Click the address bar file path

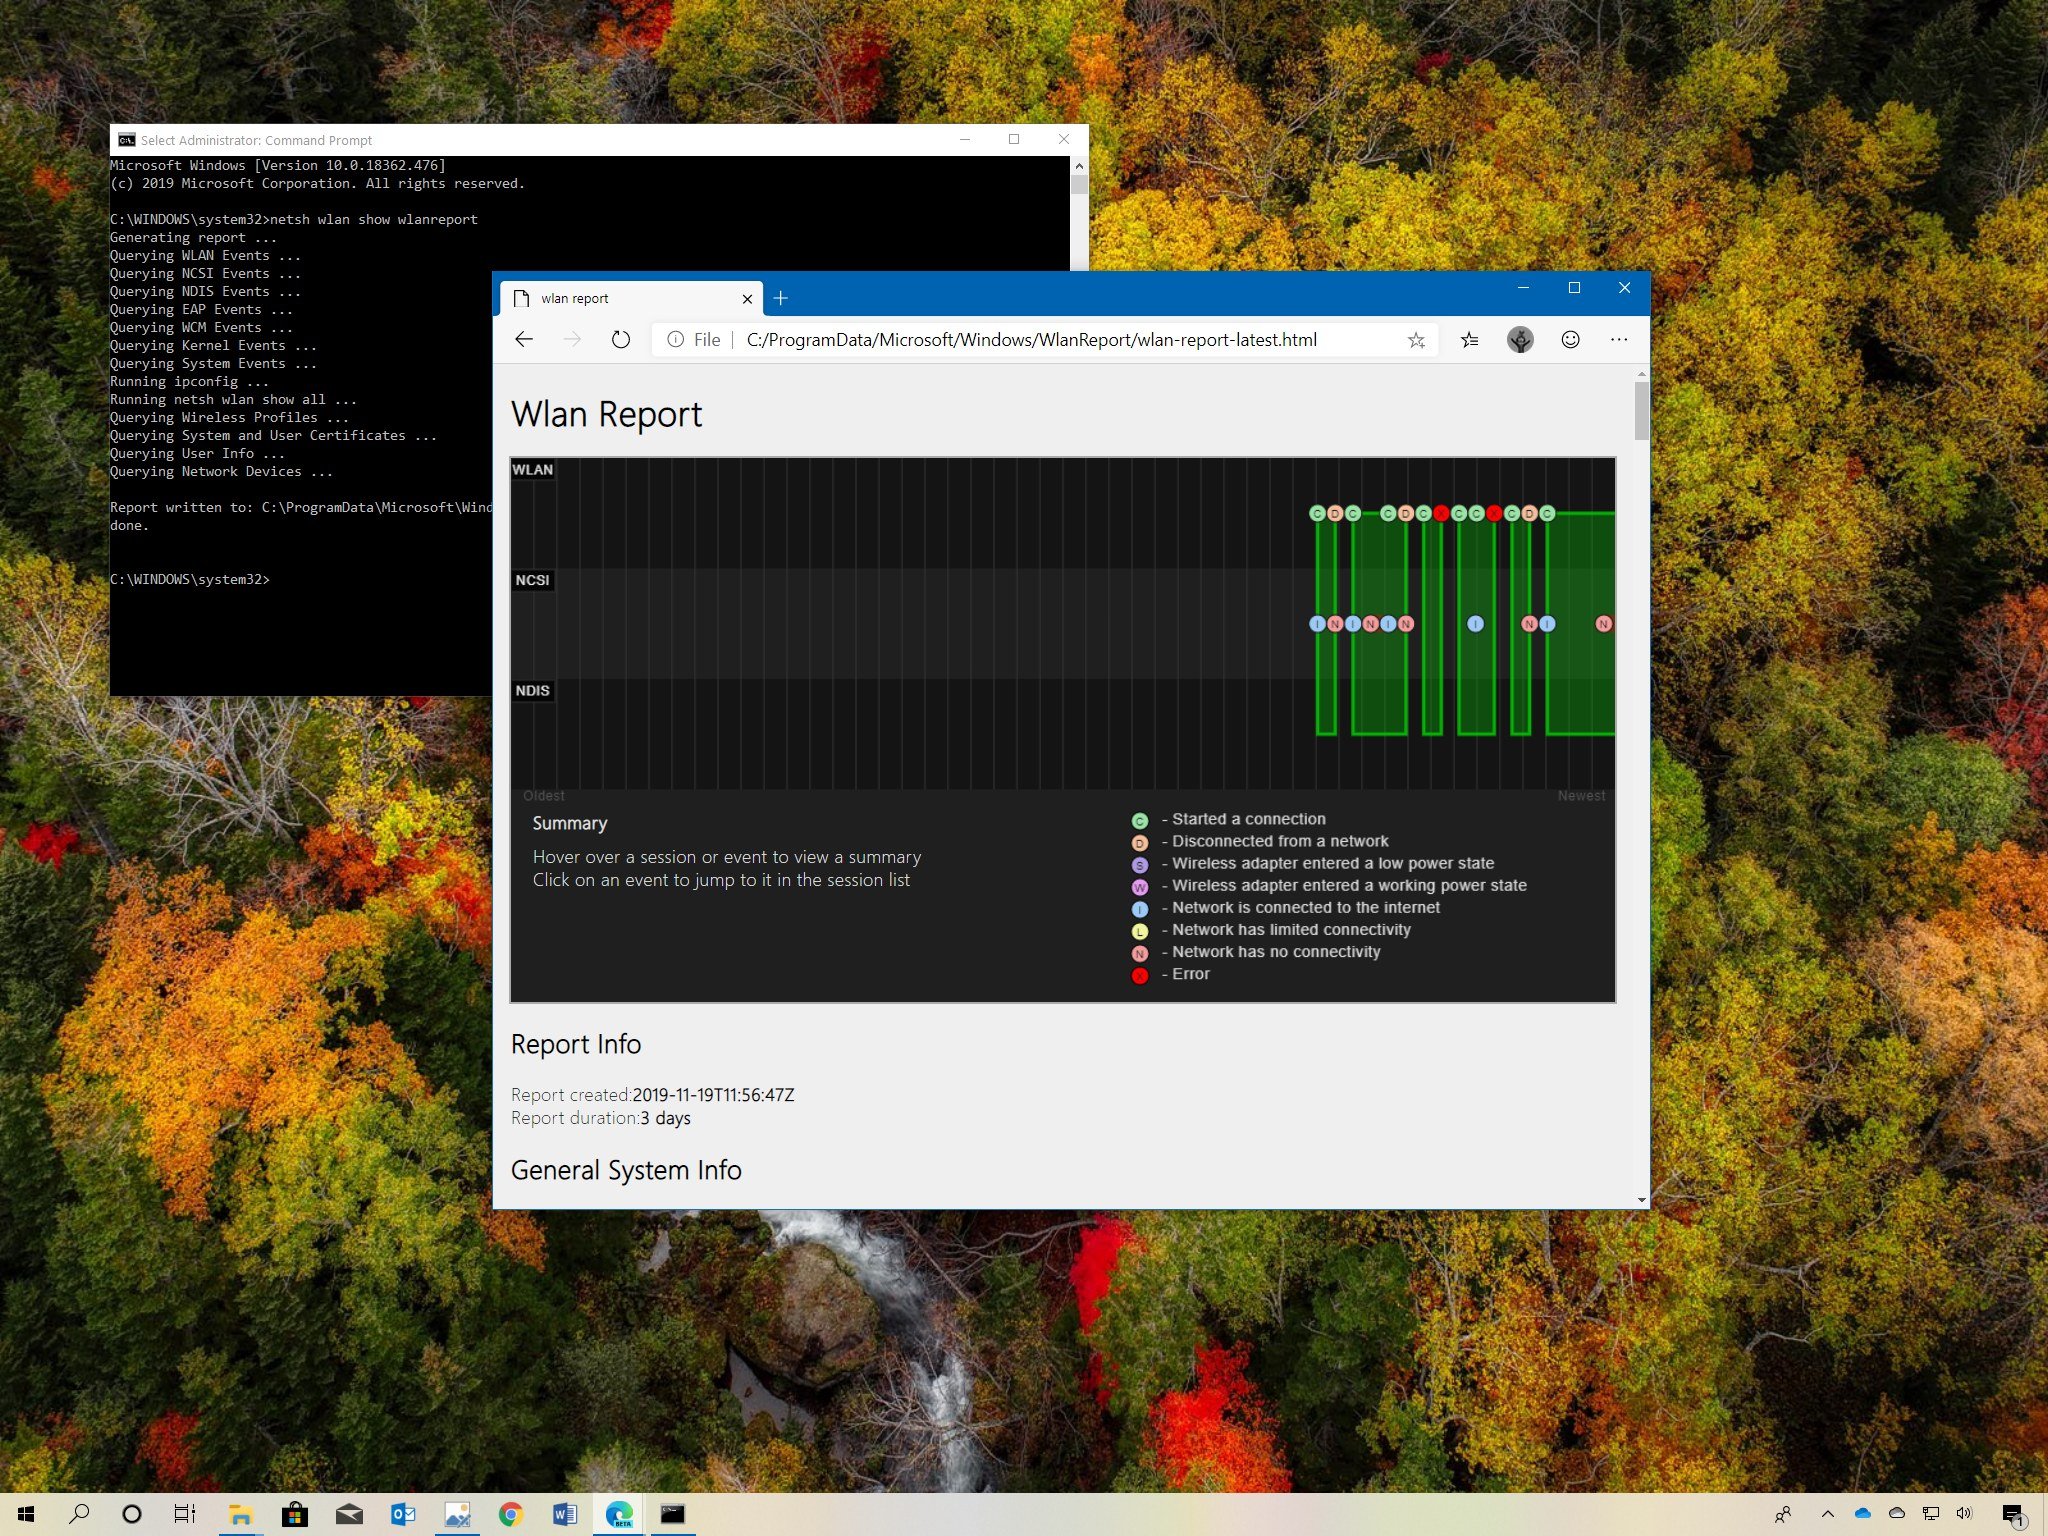point(1031,340)
